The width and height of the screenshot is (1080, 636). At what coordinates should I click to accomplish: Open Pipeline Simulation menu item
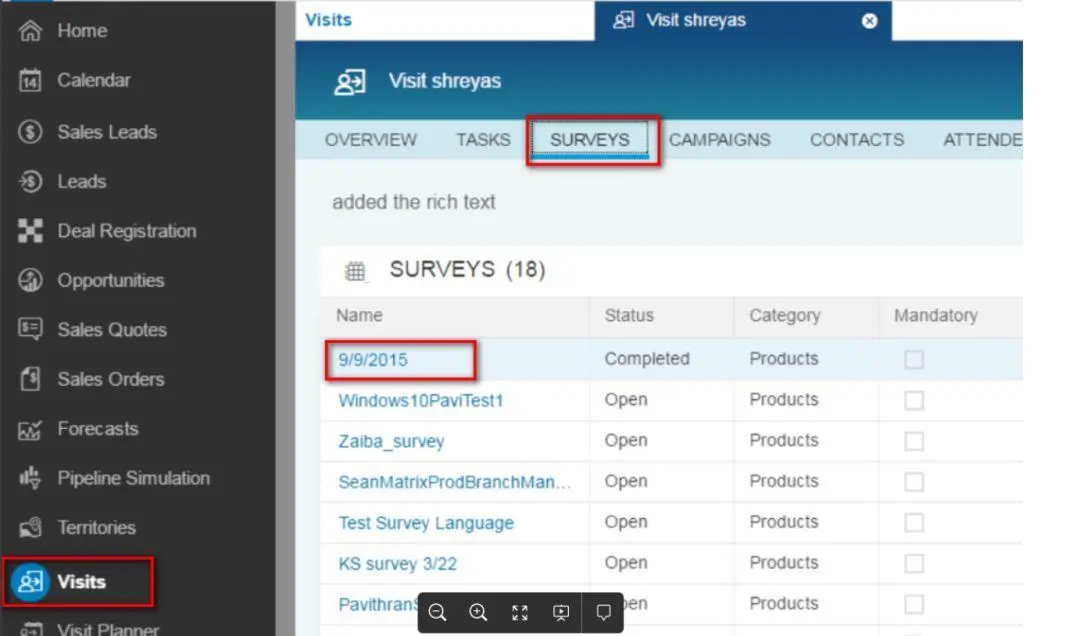(x=134, y=478)
